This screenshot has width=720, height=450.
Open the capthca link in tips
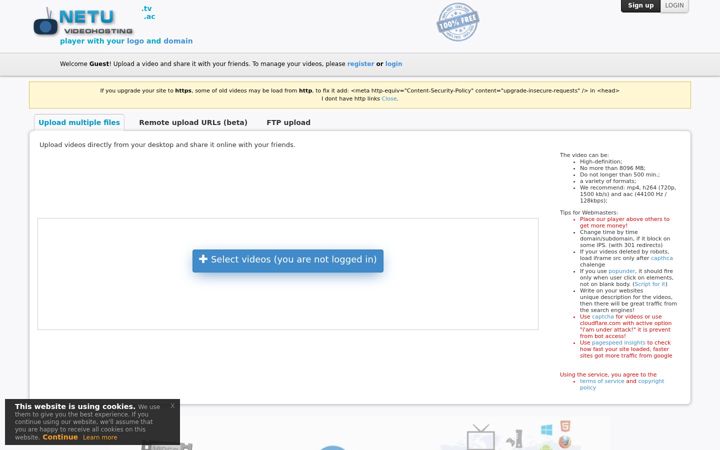coord(662,258)
